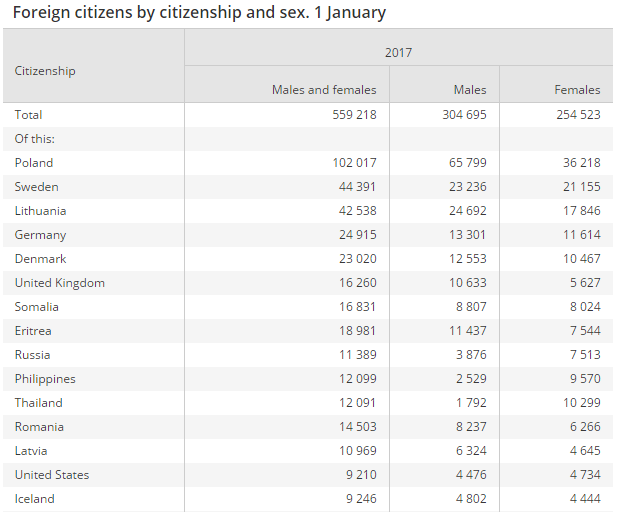Click Thailand's females value 10 299
The width and height of the screenshot is (618, 512).
pos(577,403)
